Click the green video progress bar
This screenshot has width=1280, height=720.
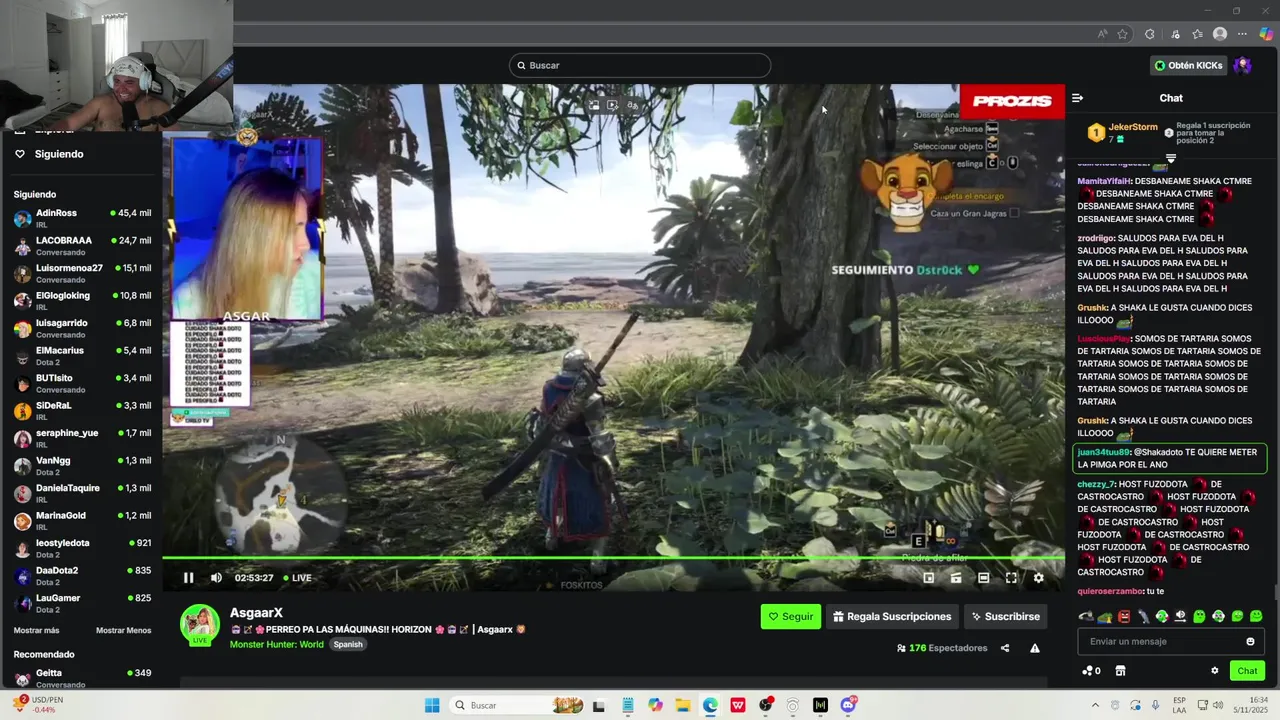point(613,558)
